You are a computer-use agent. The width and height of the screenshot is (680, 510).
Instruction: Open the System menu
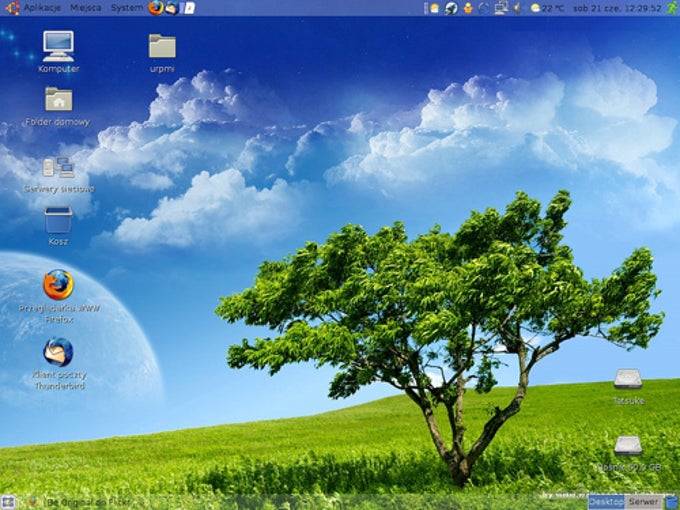[x=127, y=8]
